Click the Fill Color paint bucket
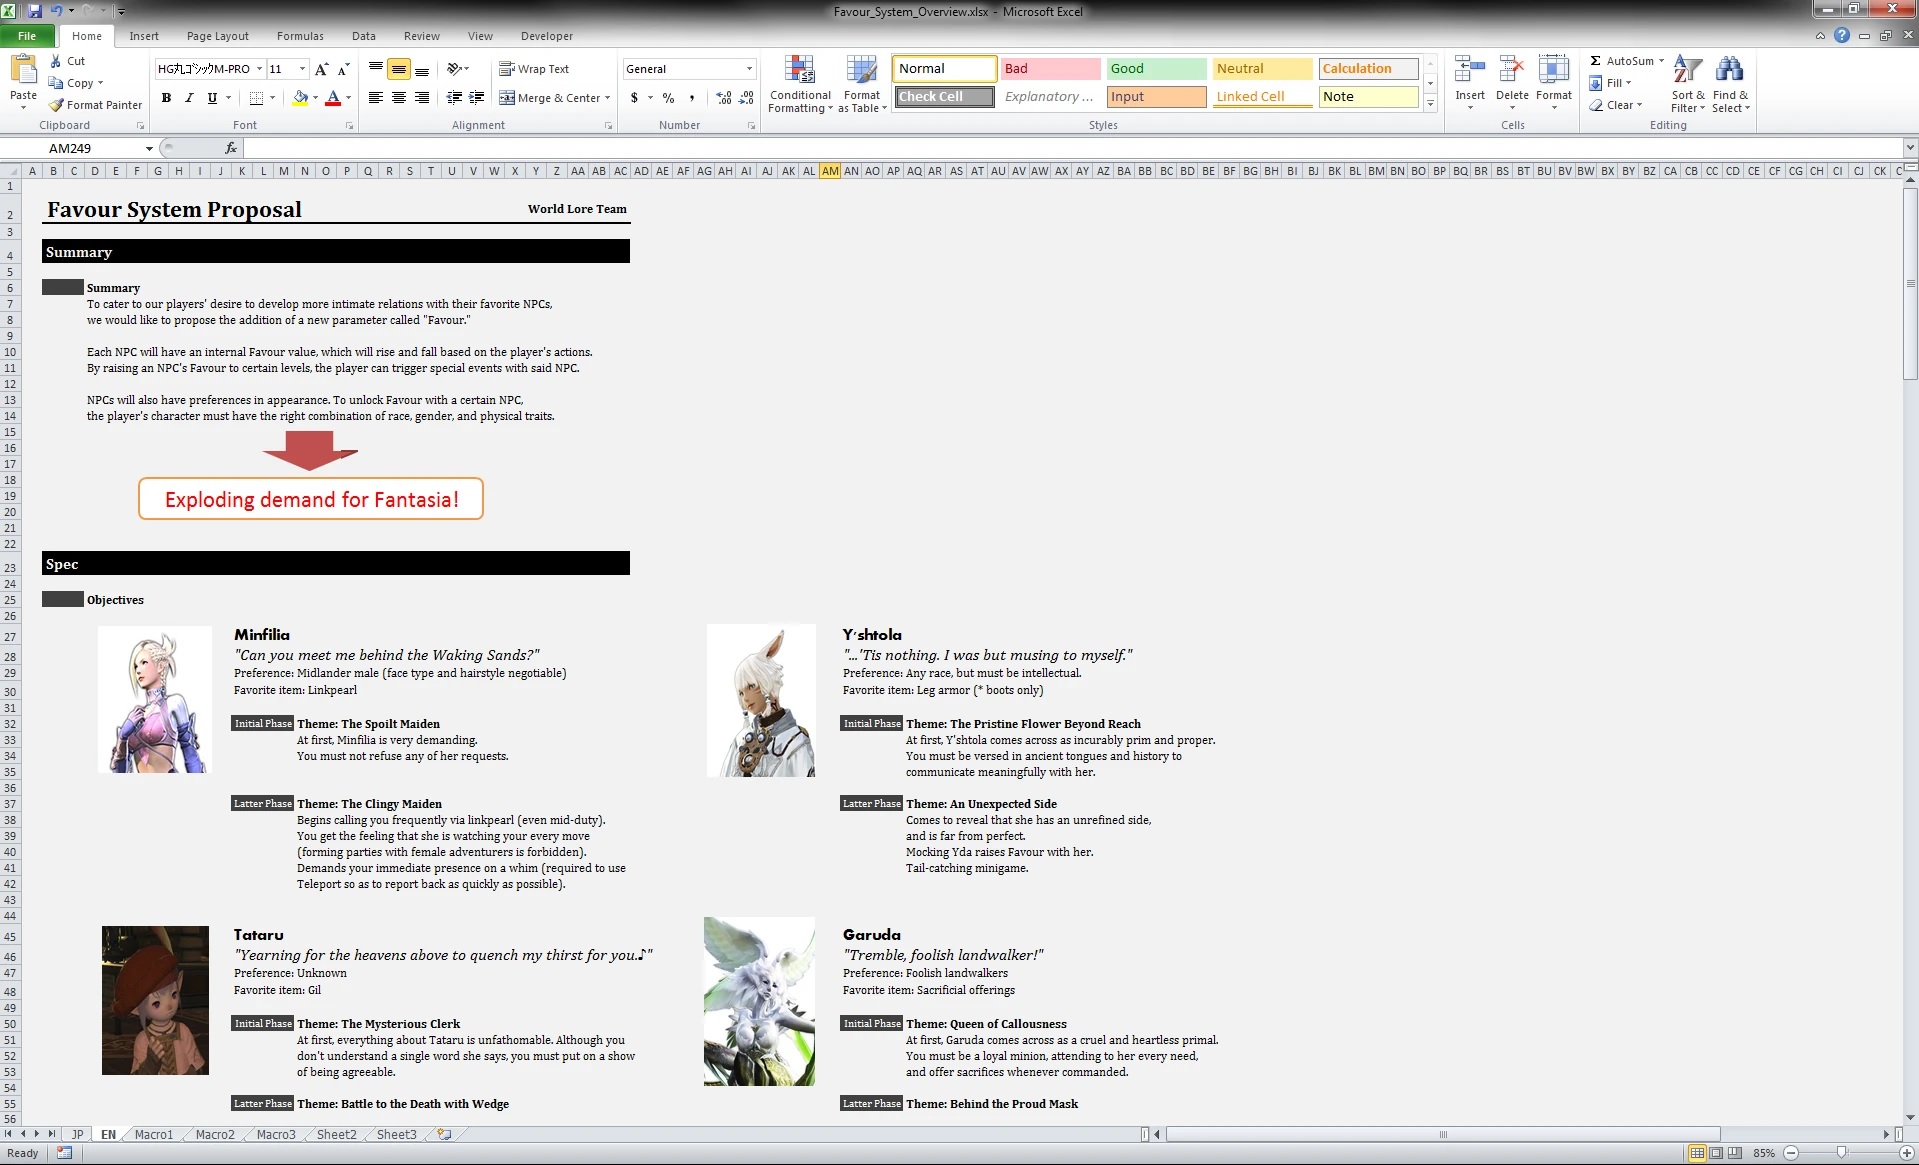Image resolution: width=1919 pixels, height=1165 pixels. coord(300,98)
